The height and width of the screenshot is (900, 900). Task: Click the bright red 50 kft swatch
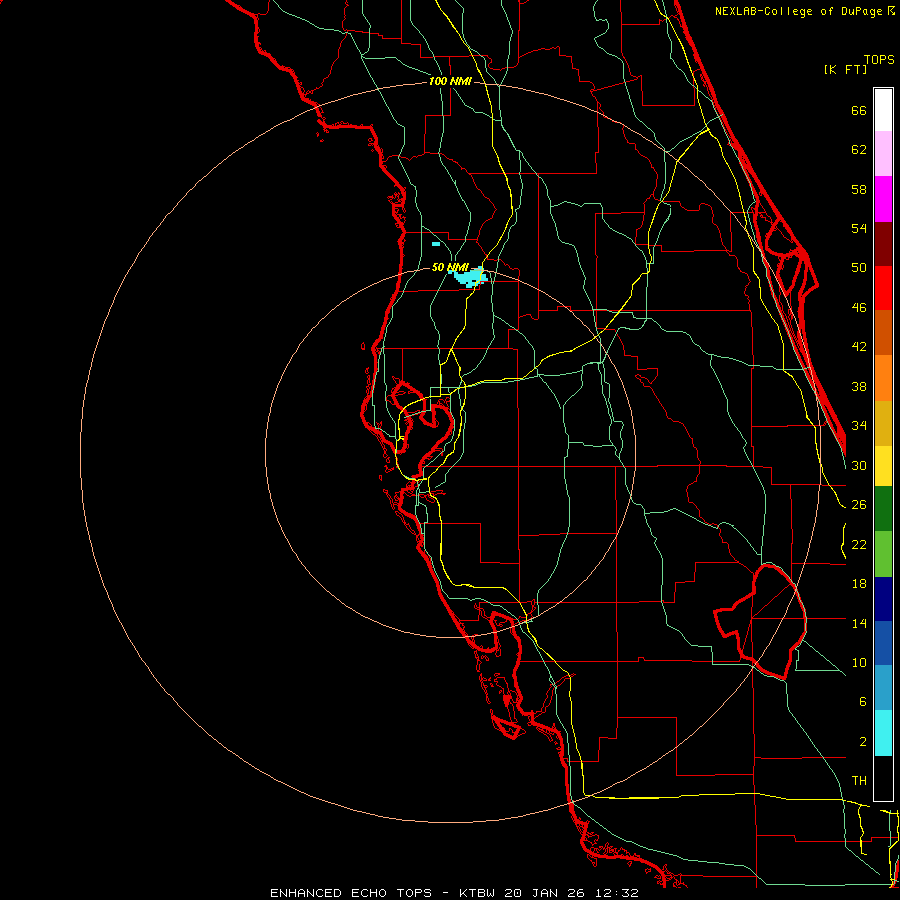click(x=883, y=288)
